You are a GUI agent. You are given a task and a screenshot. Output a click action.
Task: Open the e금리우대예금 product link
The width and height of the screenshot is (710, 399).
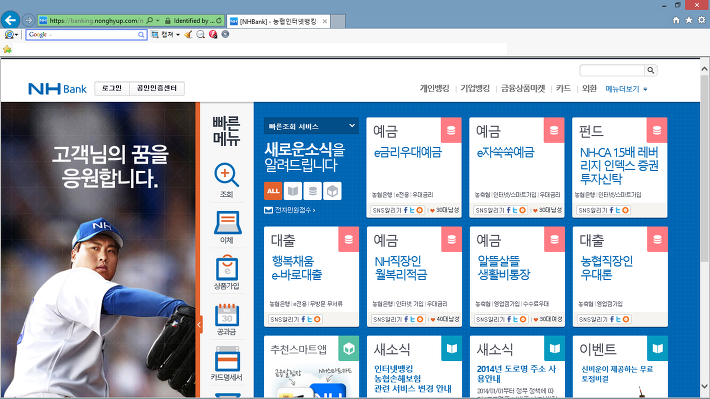pyautogui.click(x=408, y=153)
